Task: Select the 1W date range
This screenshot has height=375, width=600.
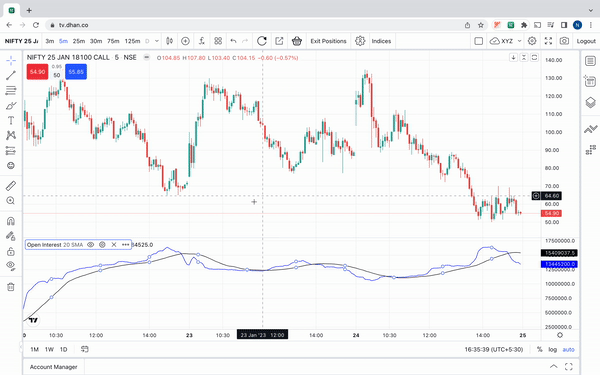Action: [x=49, y=349]
